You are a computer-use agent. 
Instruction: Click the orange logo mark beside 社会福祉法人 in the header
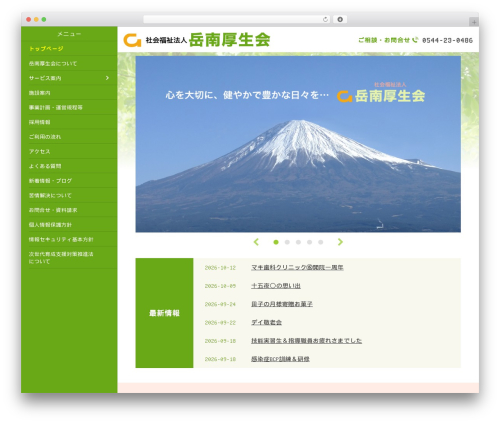click(132, 40)
